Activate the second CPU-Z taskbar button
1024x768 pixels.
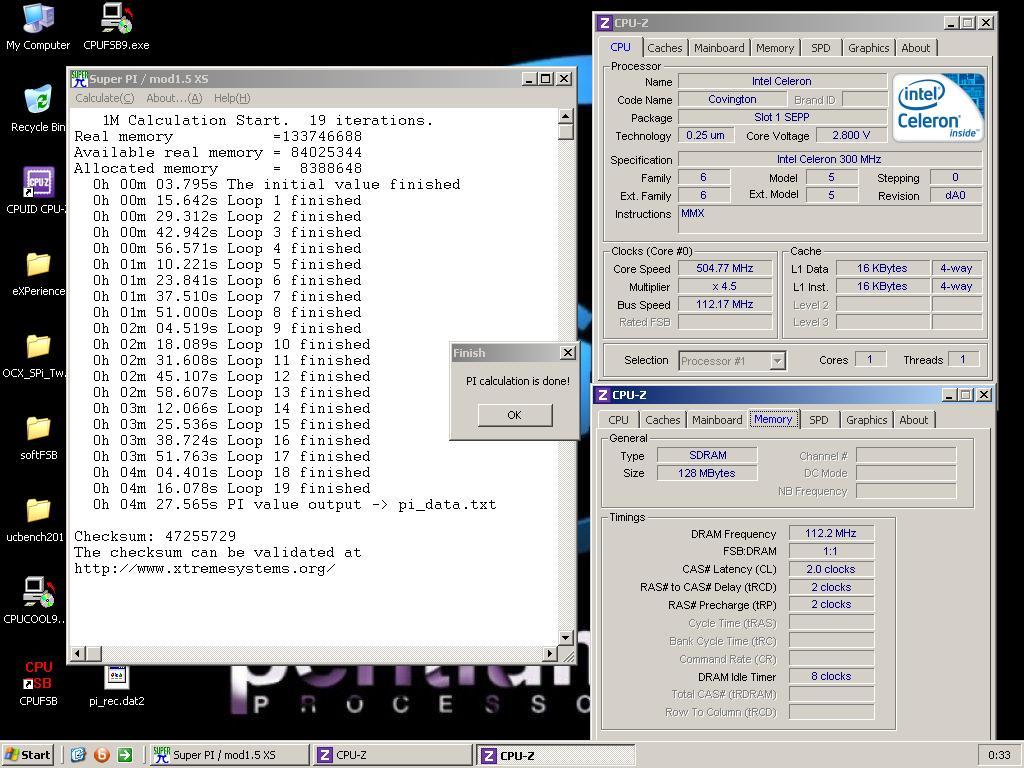[x=556, y=755]
